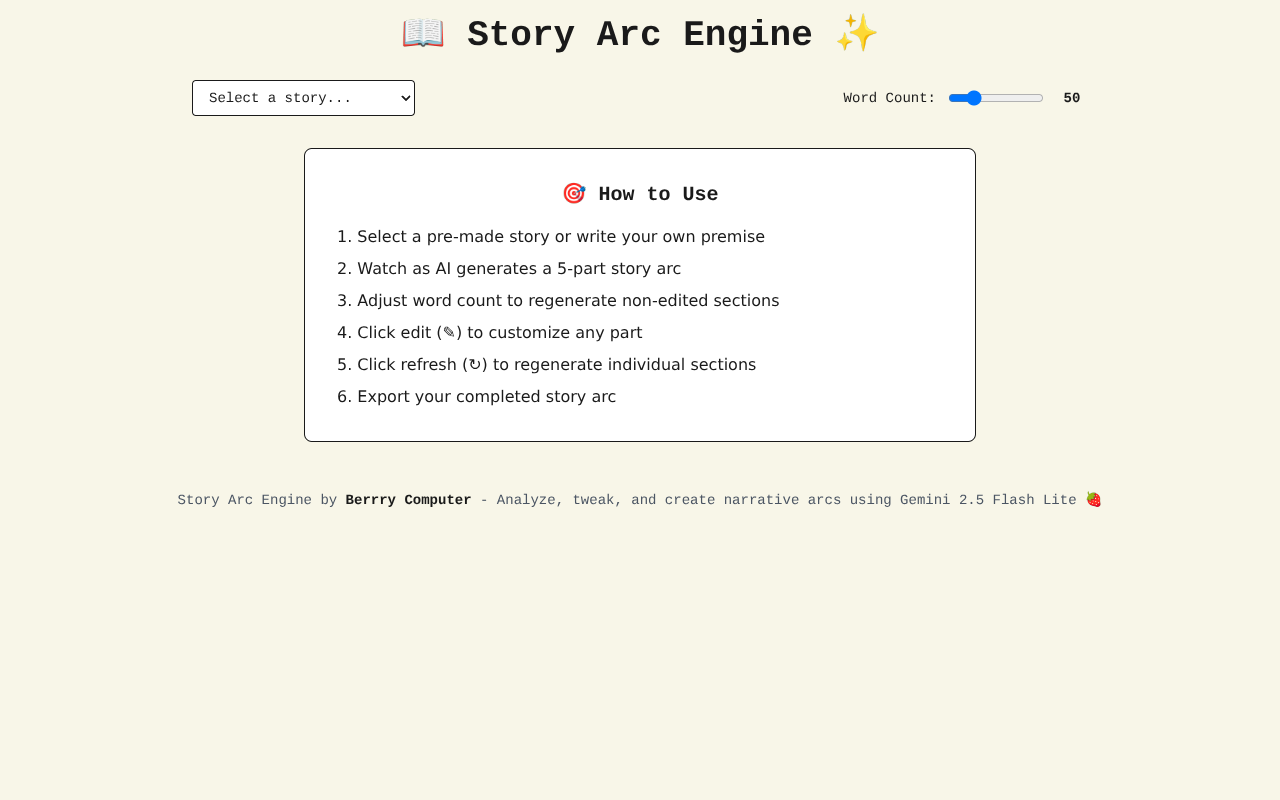
Task: Click the target icon beside How to Use
Action: pyautogui.click(x=573, y=191)
